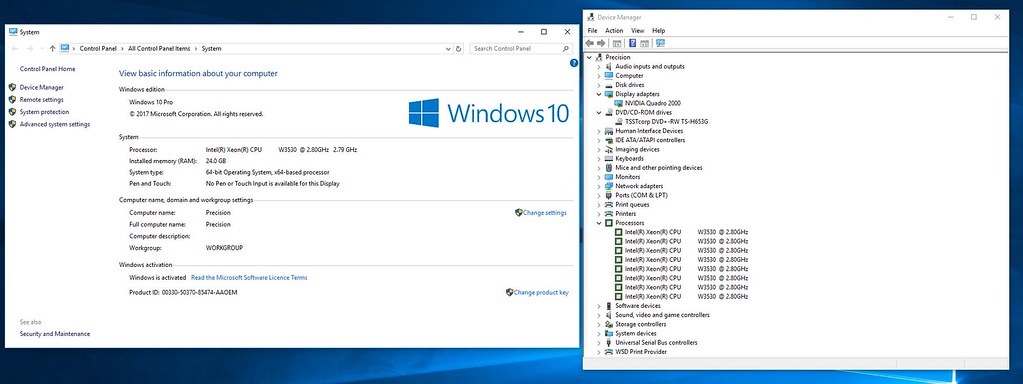
Task: Select the IDE ATA/ATAPI controllers label
Action: pos(650,140)
